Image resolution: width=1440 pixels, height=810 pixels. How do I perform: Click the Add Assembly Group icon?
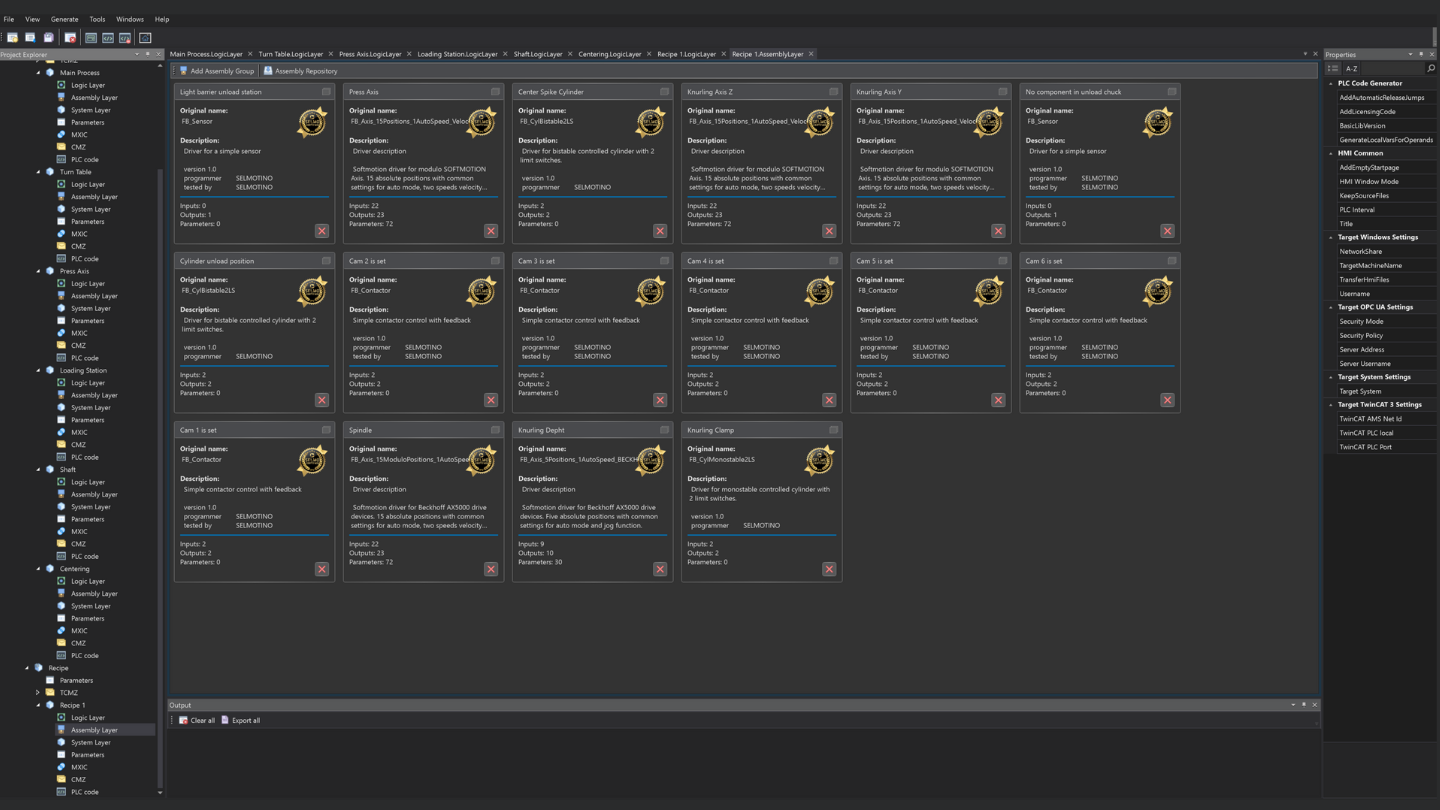click(x=184, y=71)
